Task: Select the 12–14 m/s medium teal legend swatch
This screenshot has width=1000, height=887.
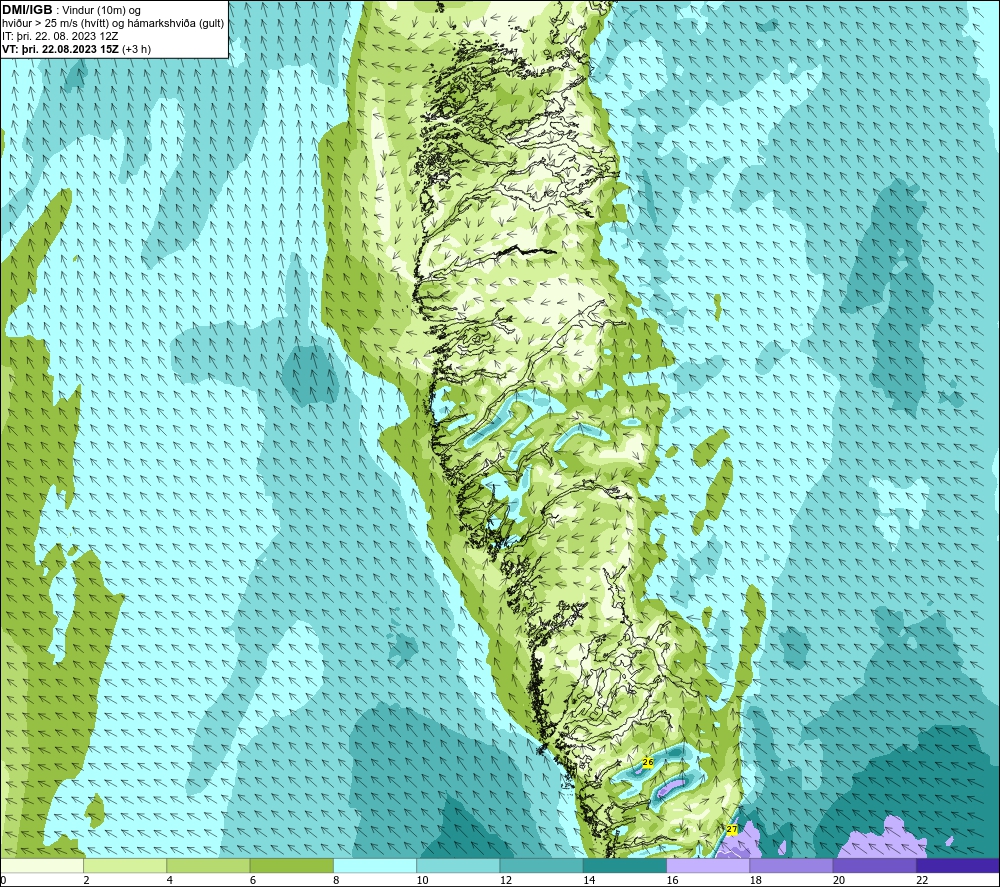Action: [541, 865]
